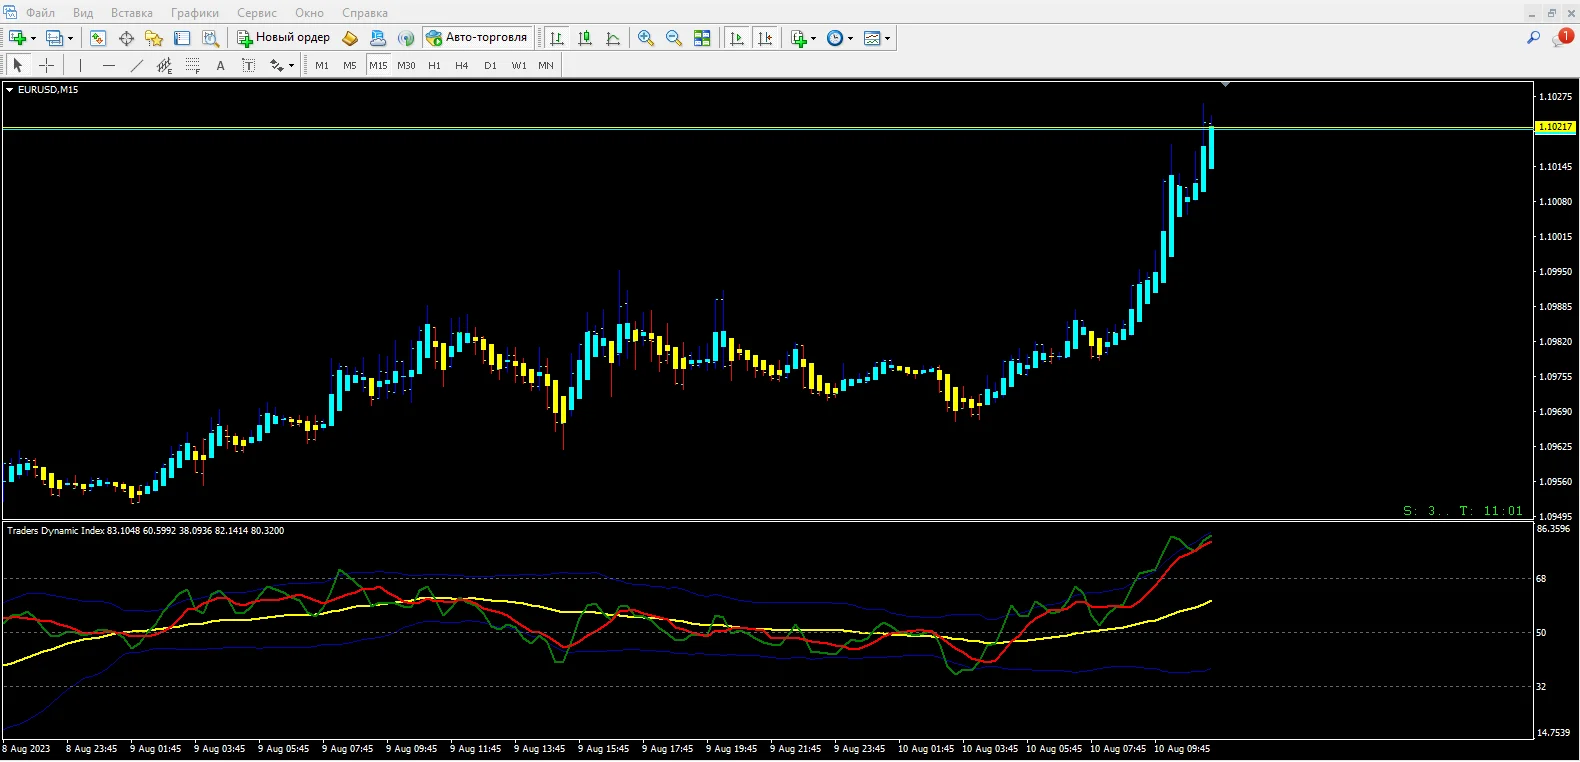Open the Файл menu

[41, 13]
